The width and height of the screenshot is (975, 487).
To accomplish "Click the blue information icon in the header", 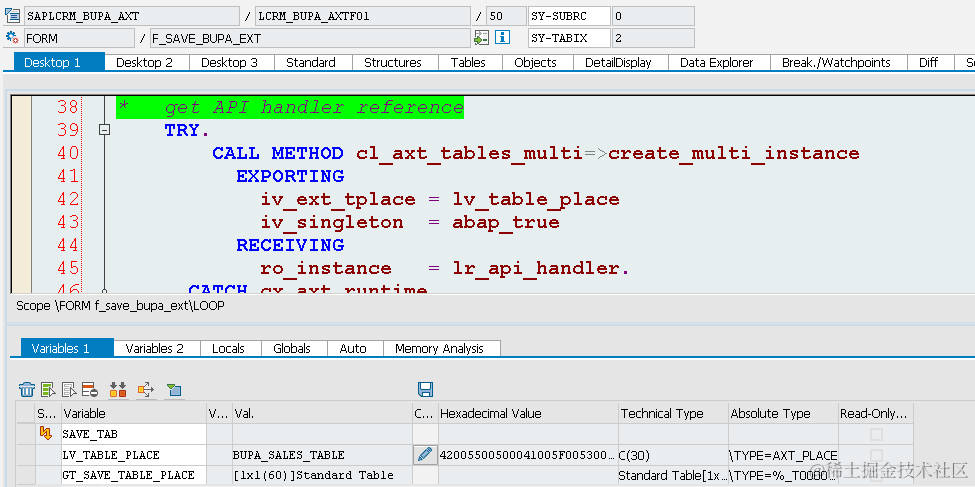I will 502,38.
